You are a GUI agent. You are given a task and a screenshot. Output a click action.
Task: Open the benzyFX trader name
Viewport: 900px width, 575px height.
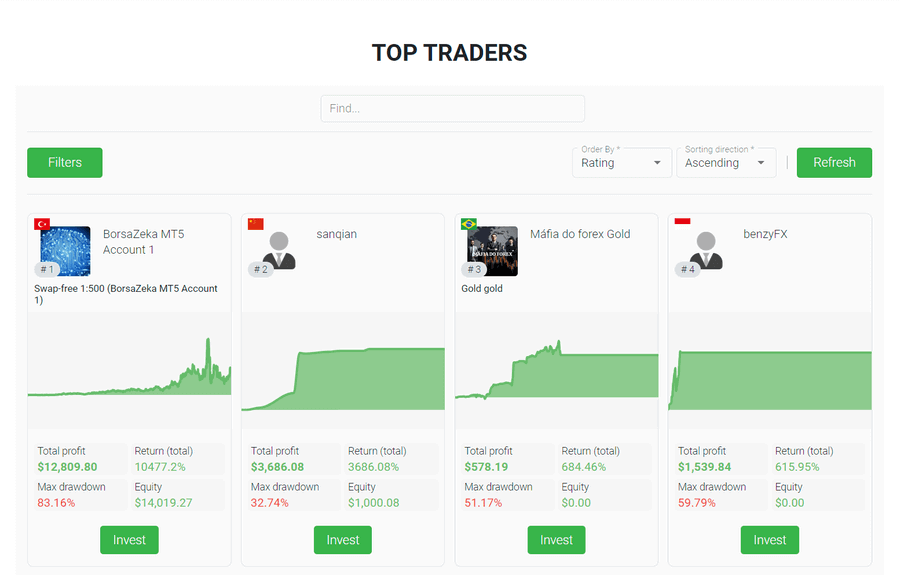tap(765, 234)
